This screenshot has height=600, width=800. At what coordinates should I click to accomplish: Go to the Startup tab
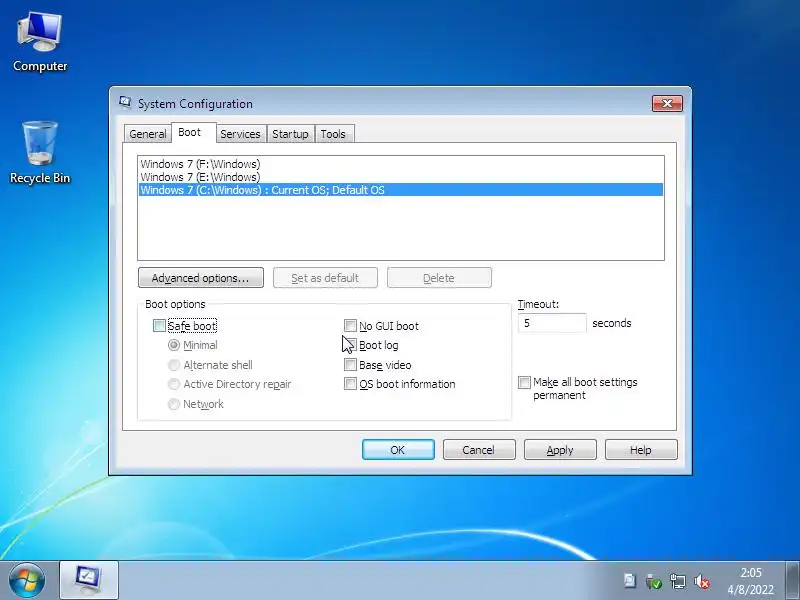coord(290,134)
